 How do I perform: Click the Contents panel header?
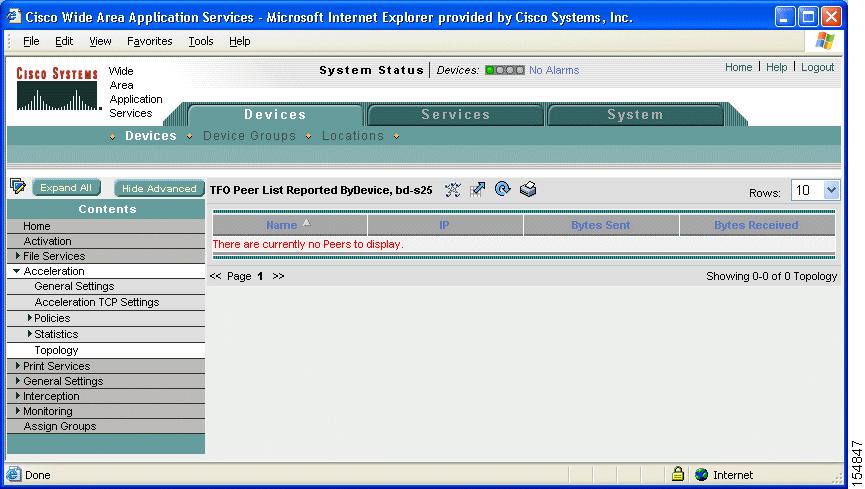tap(106, 209)
